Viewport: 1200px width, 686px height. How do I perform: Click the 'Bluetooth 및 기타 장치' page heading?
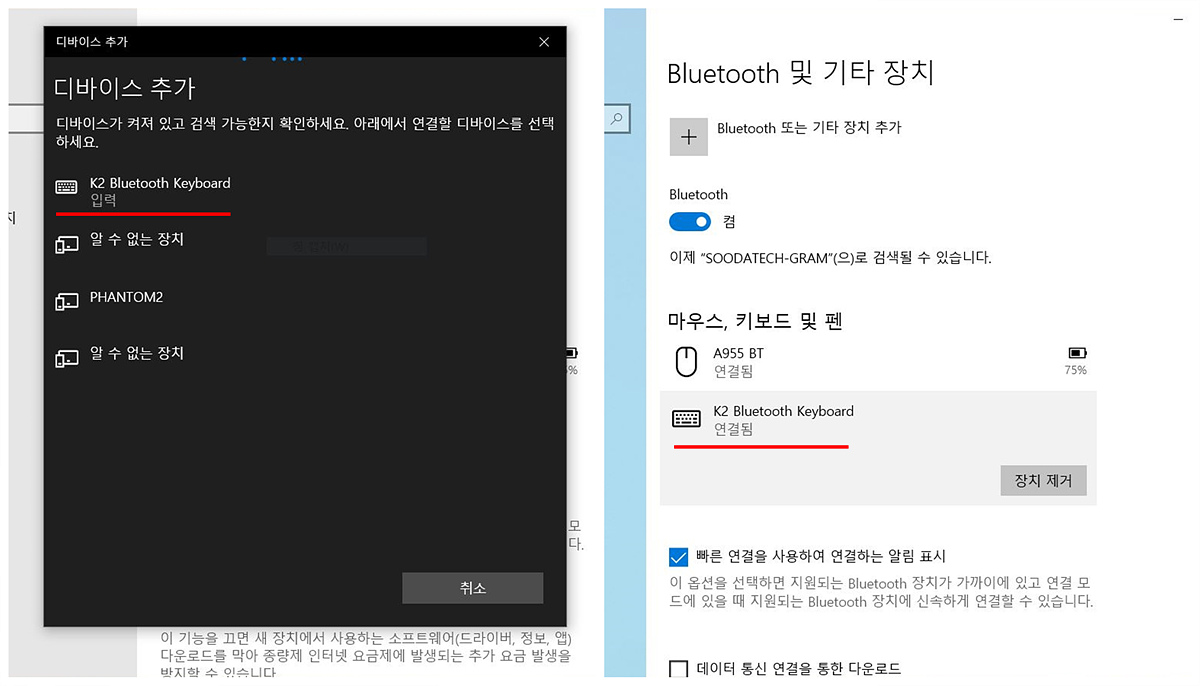click(x=800, y=73)
